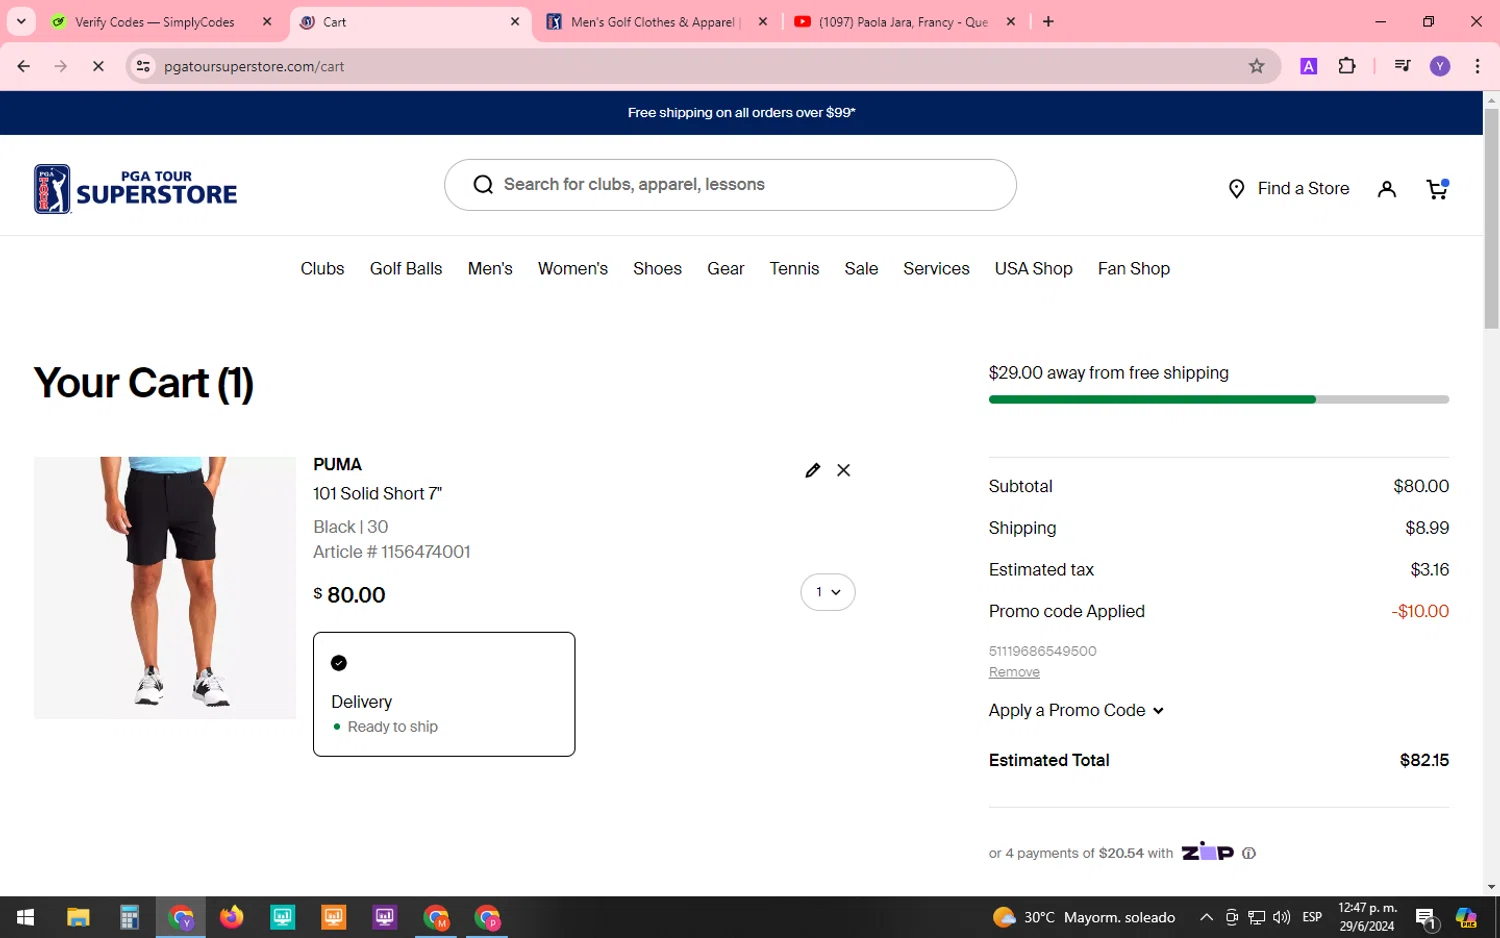Click the search for clubs input field
The height and width of the screenshot is (938, 1500).
click(x=730, y=184)
